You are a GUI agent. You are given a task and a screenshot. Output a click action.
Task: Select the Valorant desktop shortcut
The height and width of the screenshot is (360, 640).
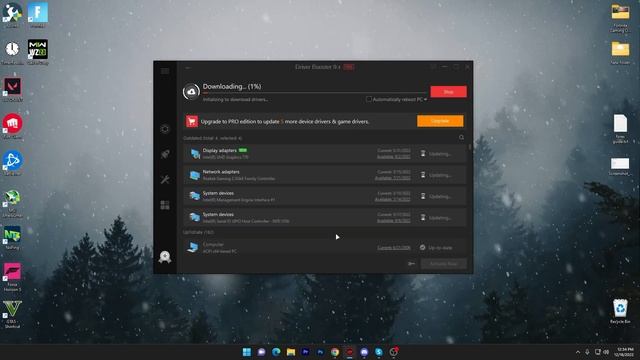coord(12,89)
